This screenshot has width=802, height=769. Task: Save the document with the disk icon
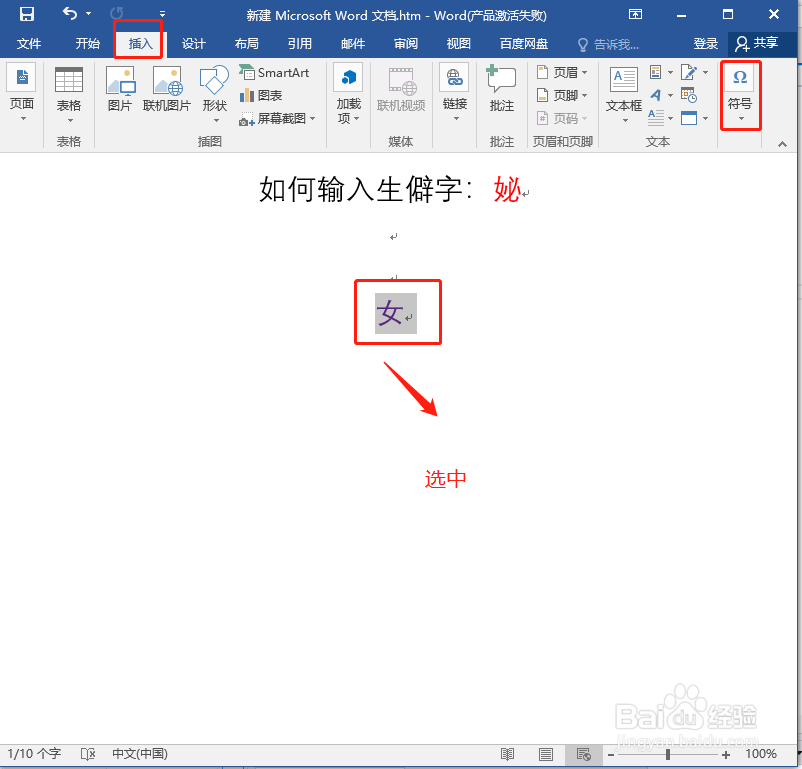coord(27,14)
